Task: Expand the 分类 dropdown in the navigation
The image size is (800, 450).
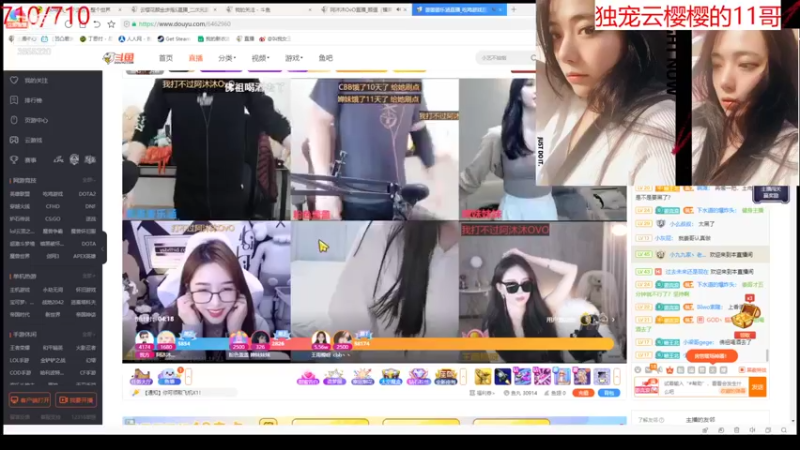Action: pyautogui.click(x=227, y=58)
